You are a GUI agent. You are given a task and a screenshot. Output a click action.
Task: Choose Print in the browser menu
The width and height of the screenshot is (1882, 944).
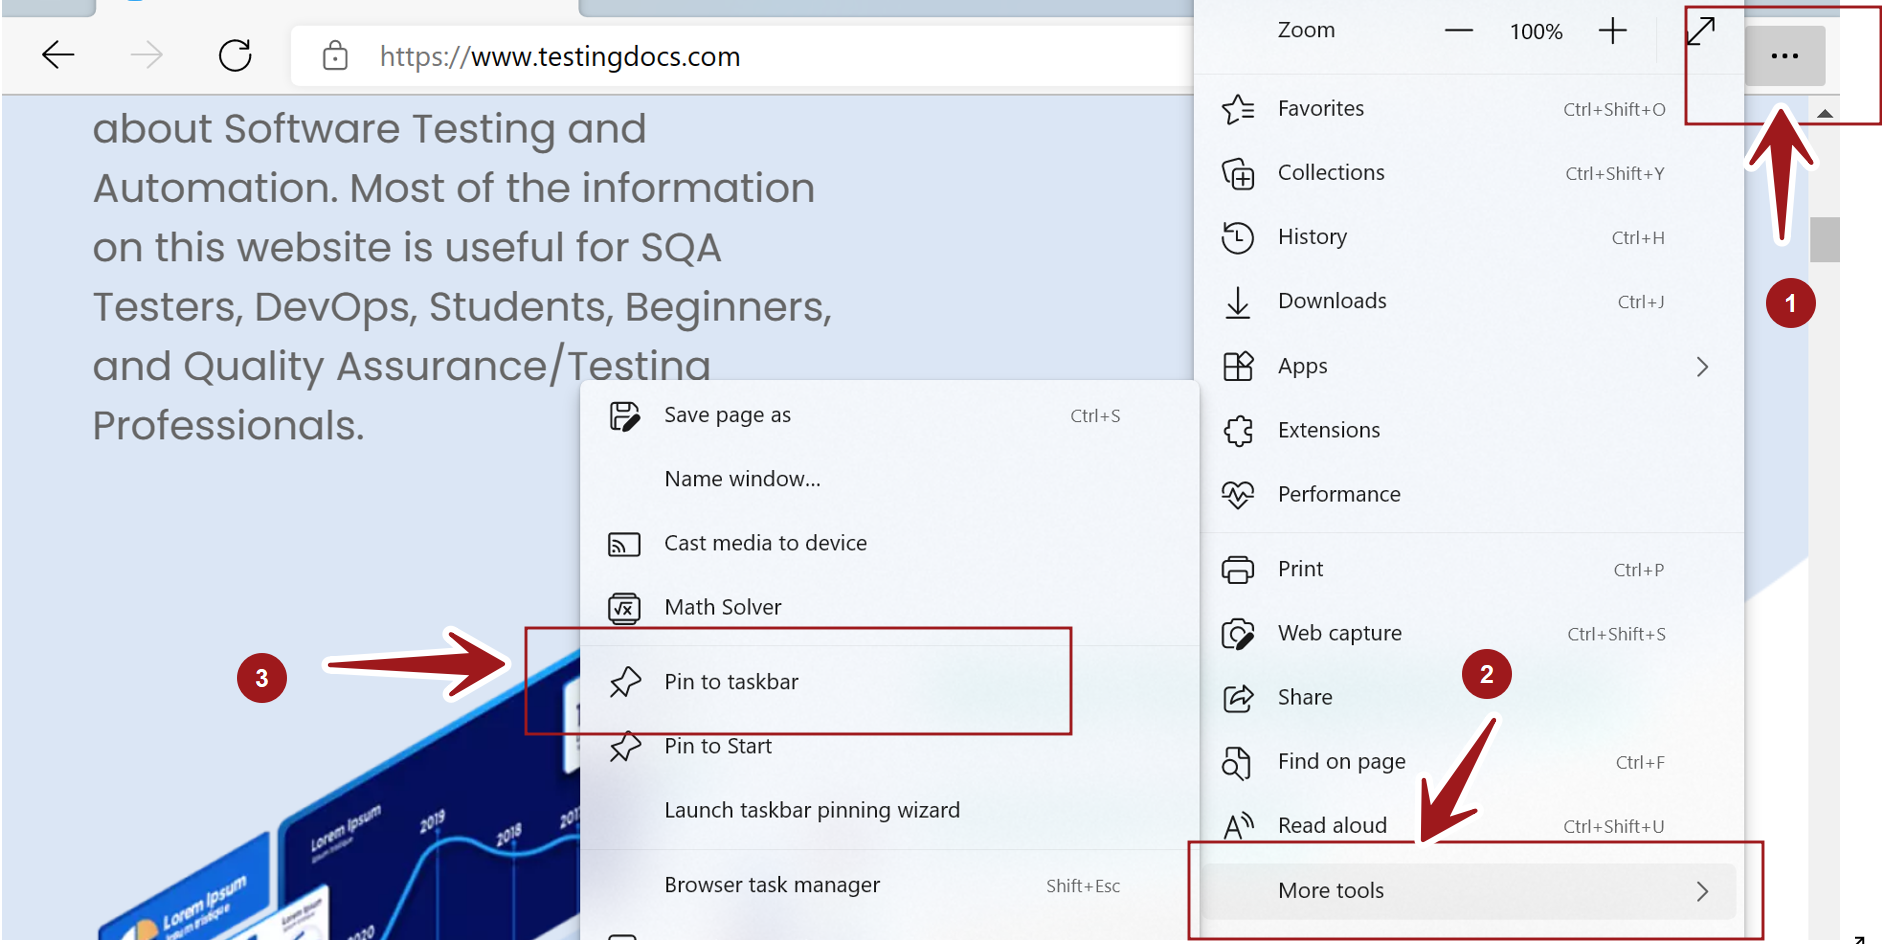[x=1469, y=569]
